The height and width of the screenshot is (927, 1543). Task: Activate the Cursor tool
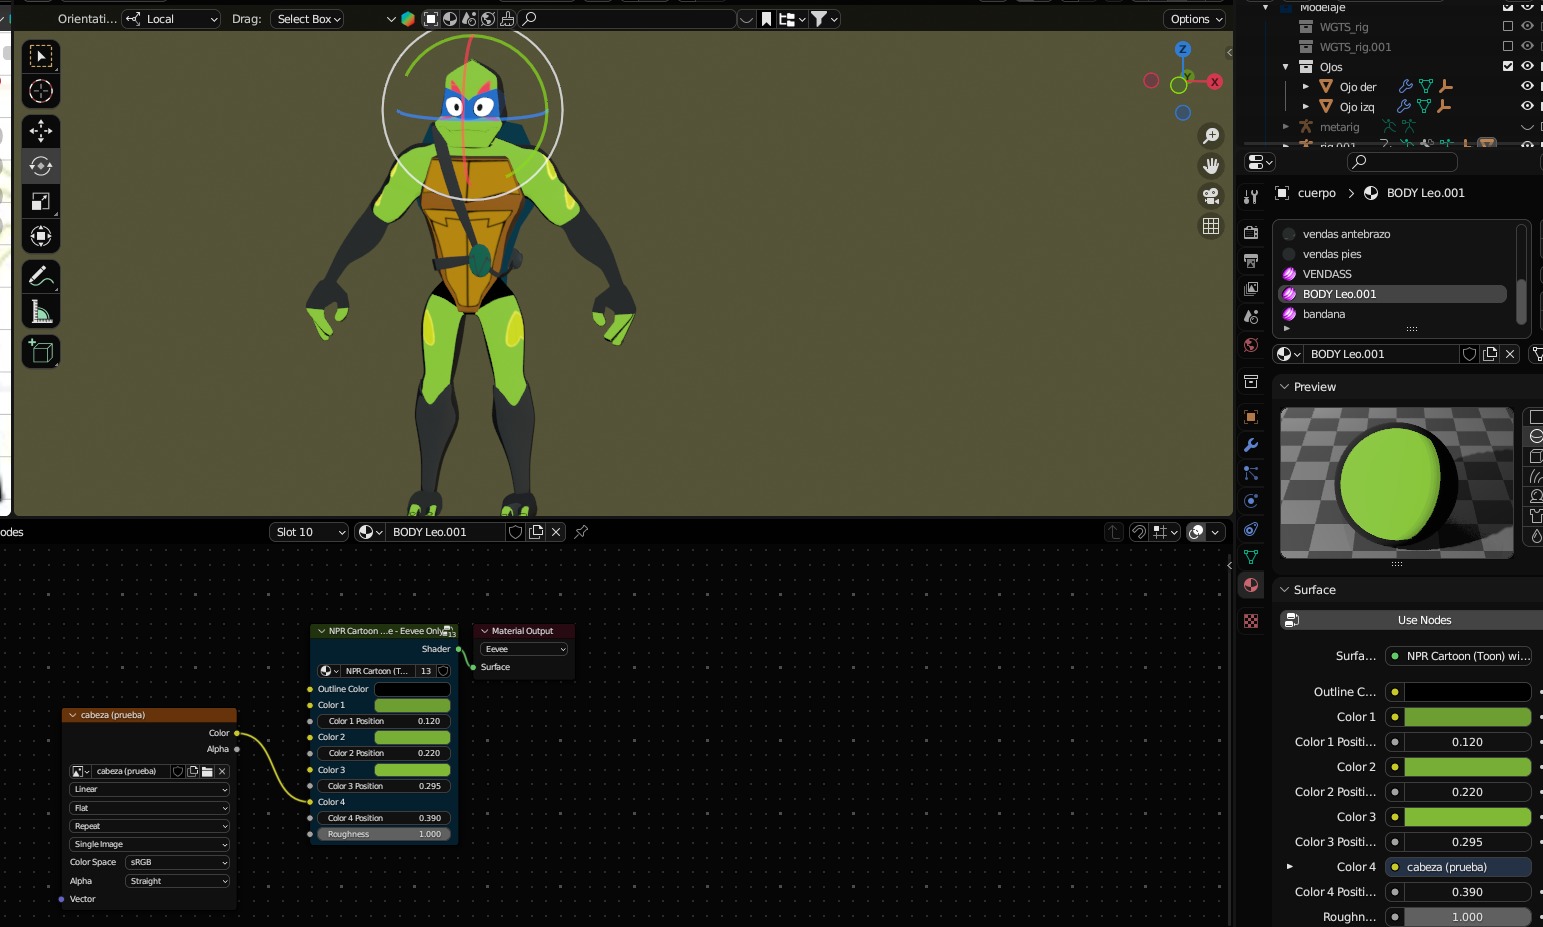41,91
